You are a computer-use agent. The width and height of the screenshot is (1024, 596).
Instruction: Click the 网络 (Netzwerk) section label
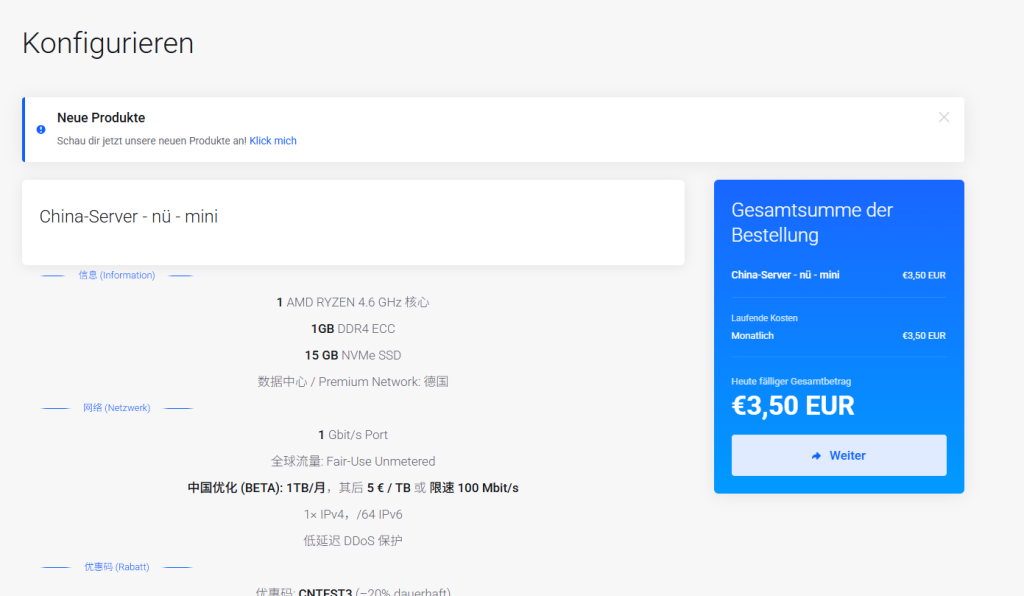(x=117, y=408)
